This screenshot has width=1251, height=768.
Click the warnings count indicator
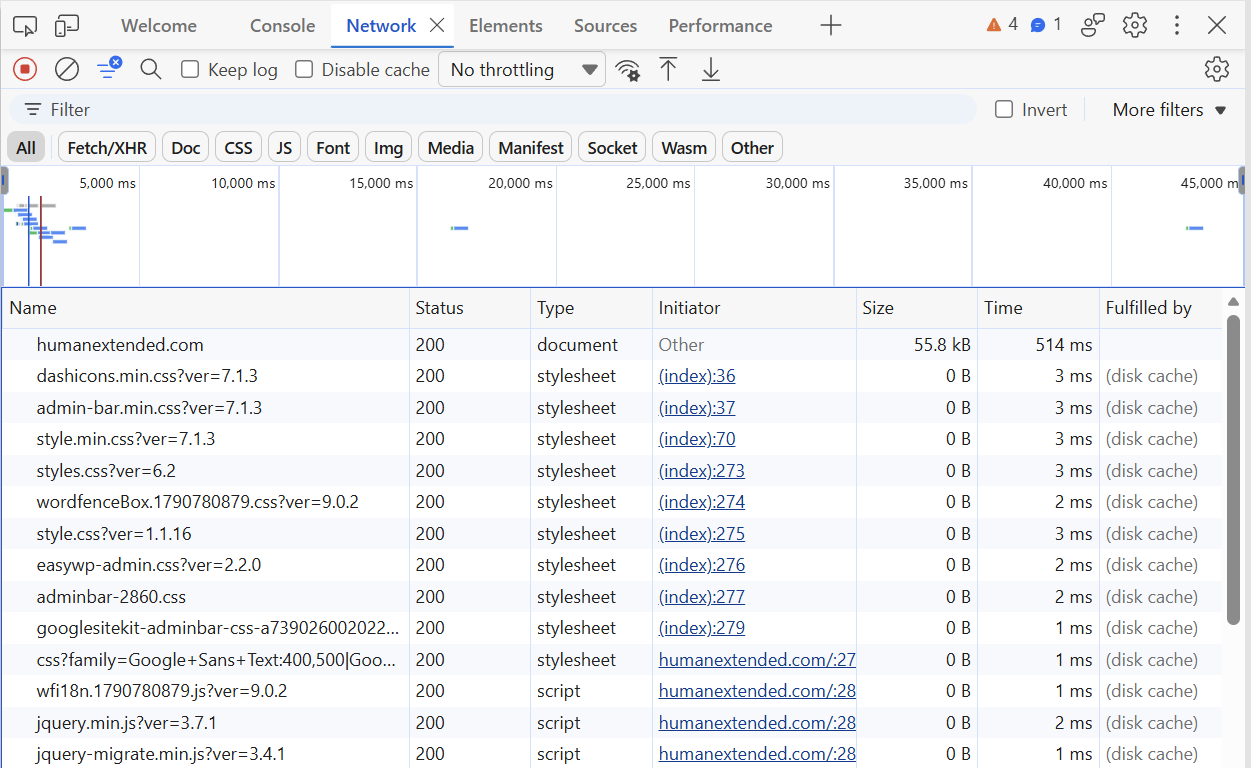[1002, 25]
